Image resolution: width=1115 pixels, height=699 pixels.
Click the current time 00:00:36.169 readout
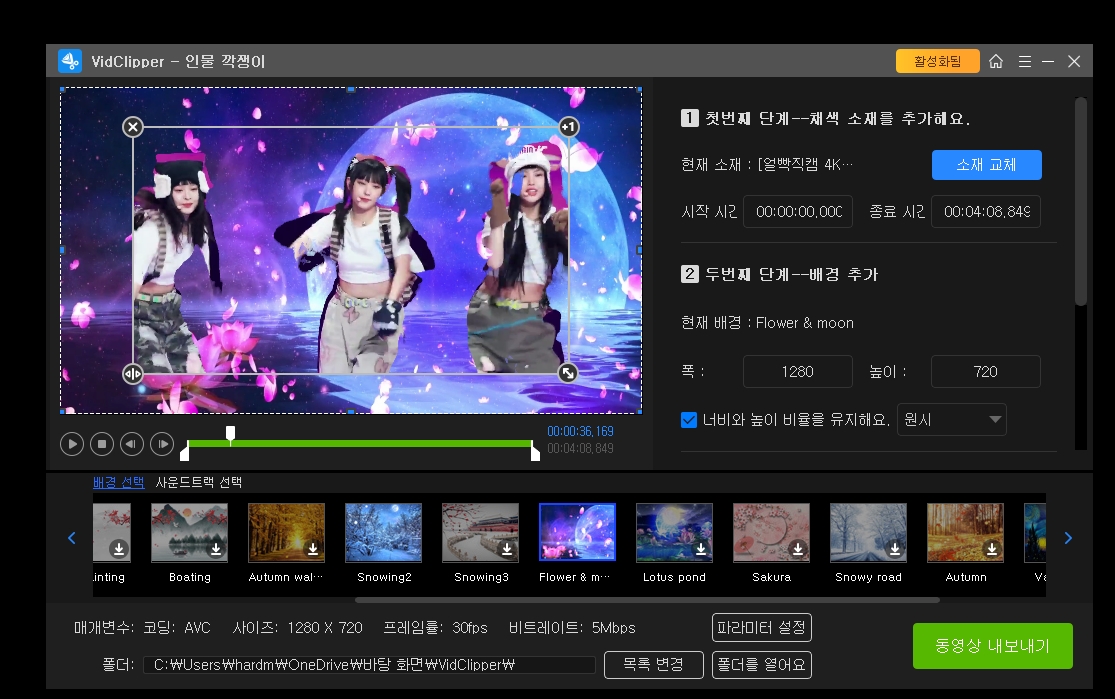pyautogui.click(x=580, y=432)
